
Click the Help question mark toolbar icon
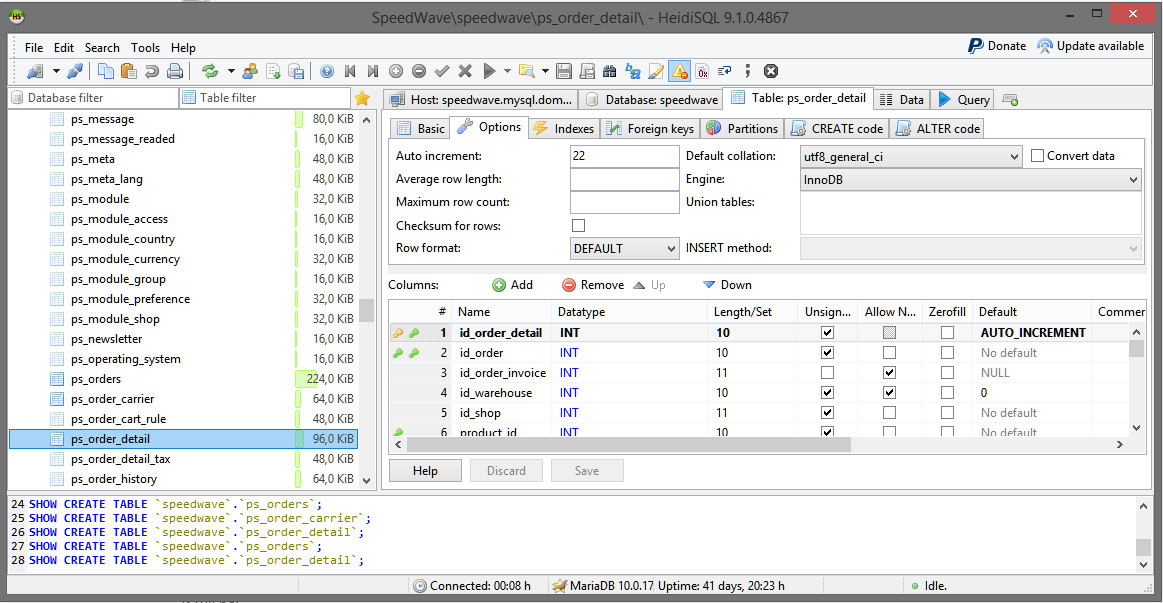(x=327, y=71)
